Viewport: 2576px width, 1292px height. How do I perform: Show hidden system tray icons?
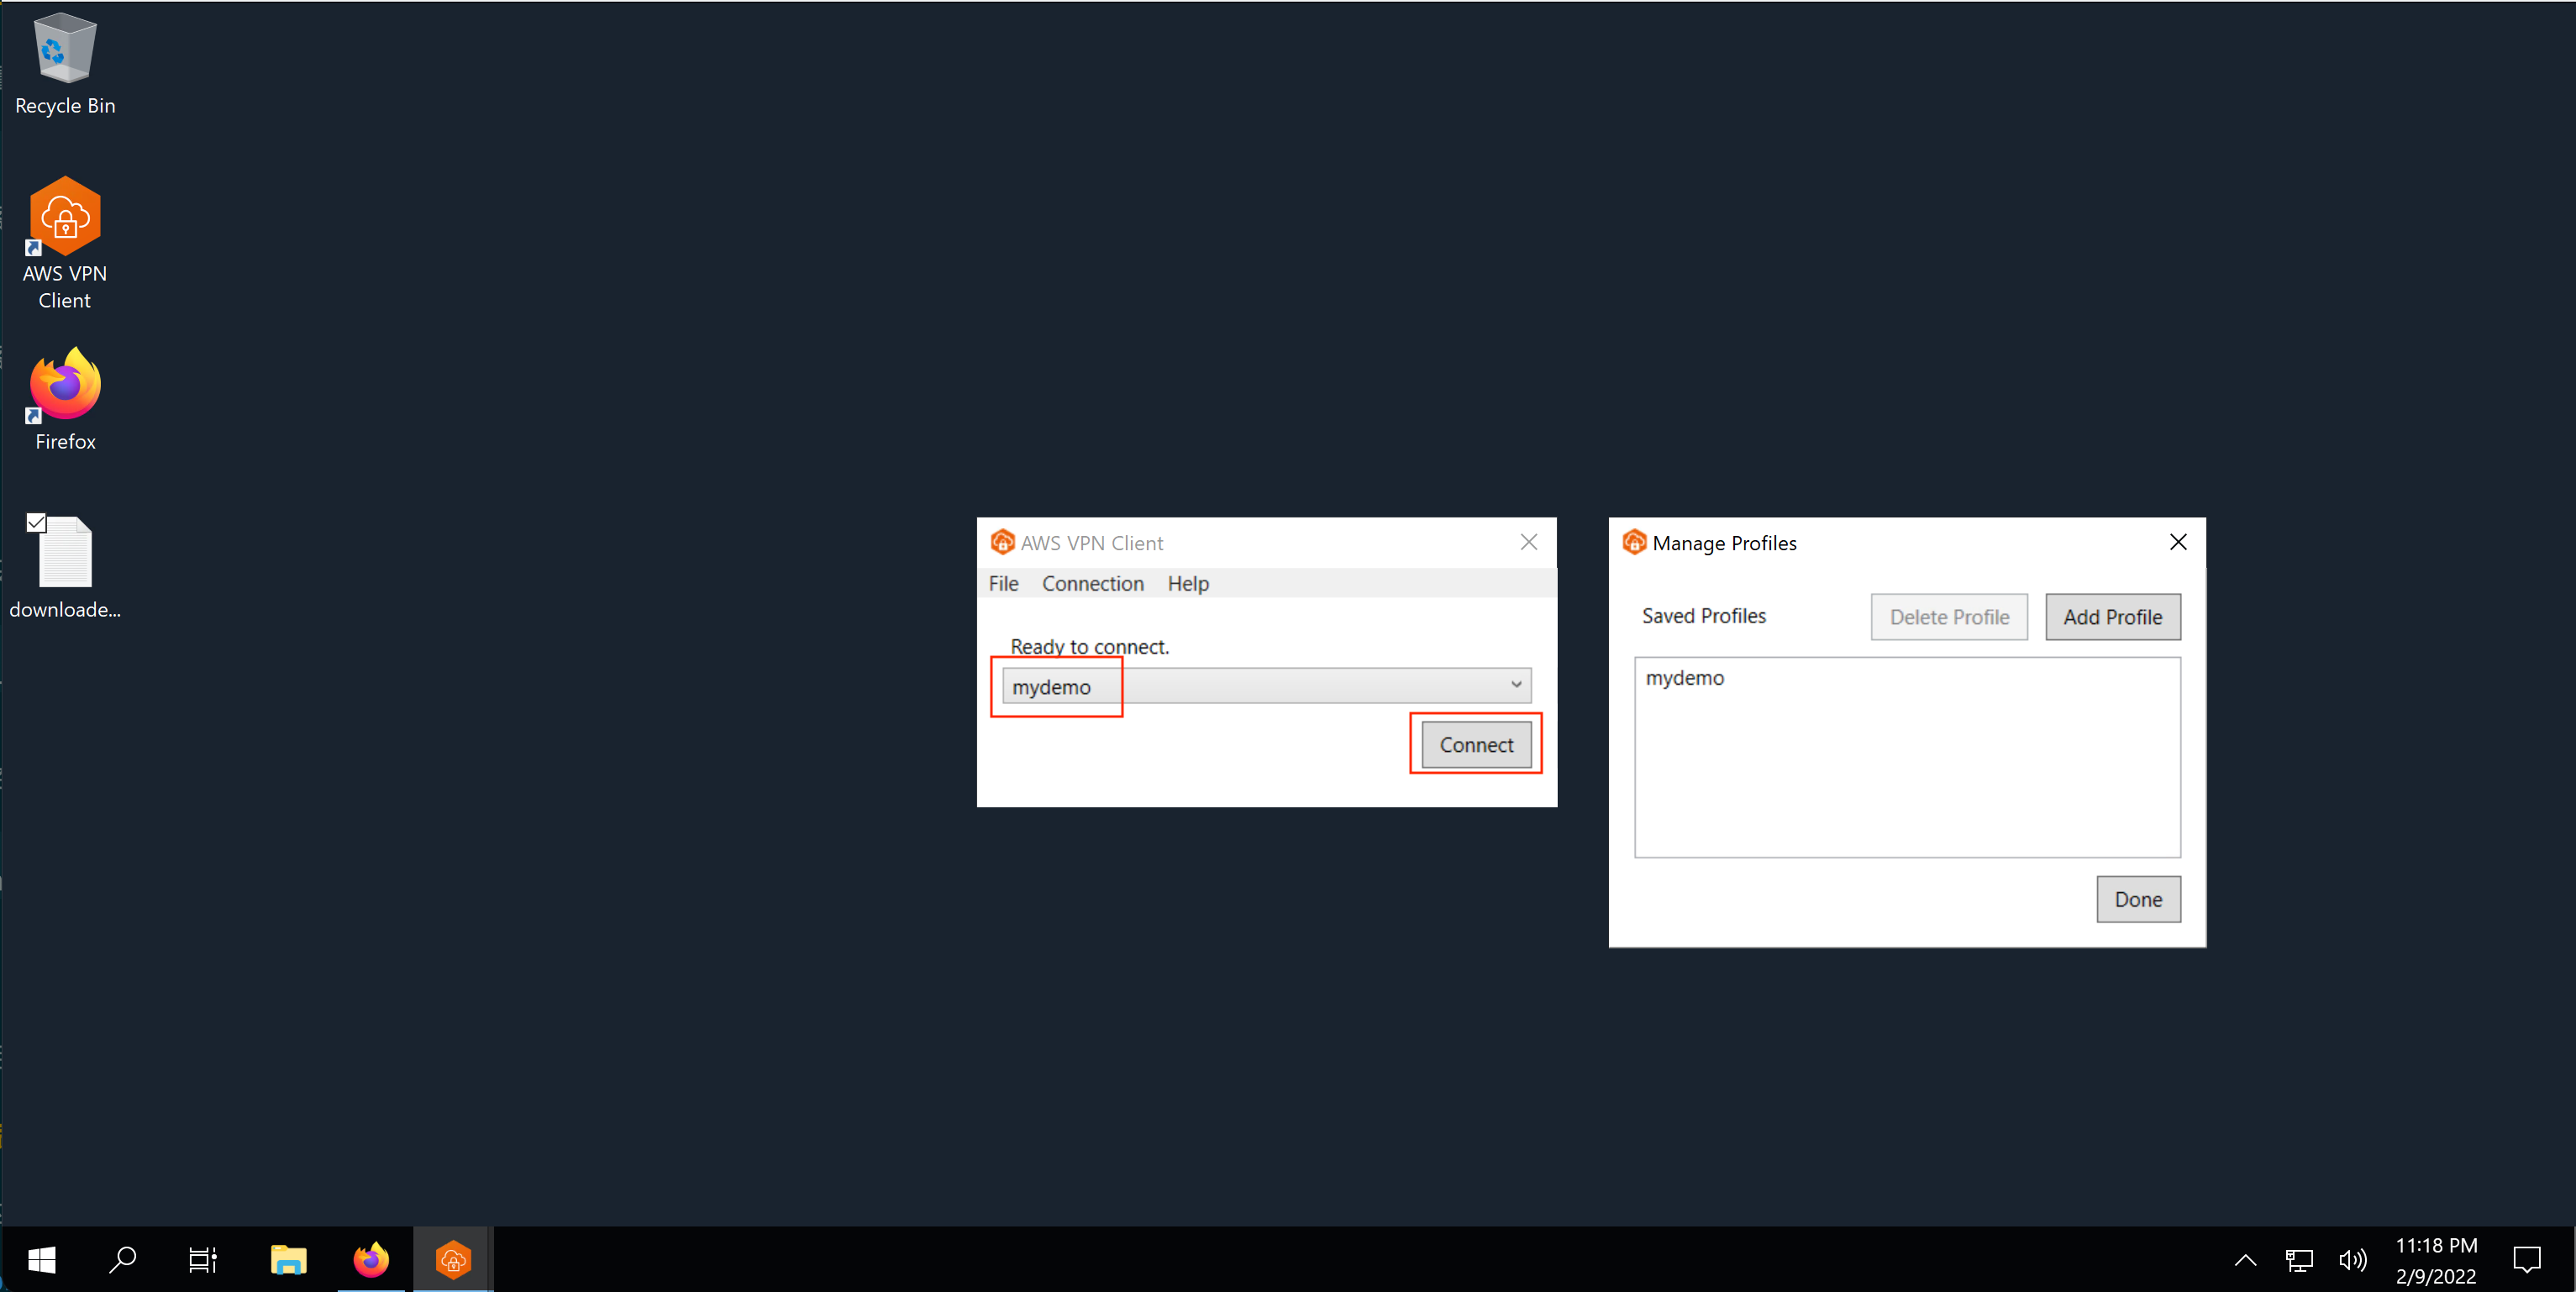coord(2245,1260)
